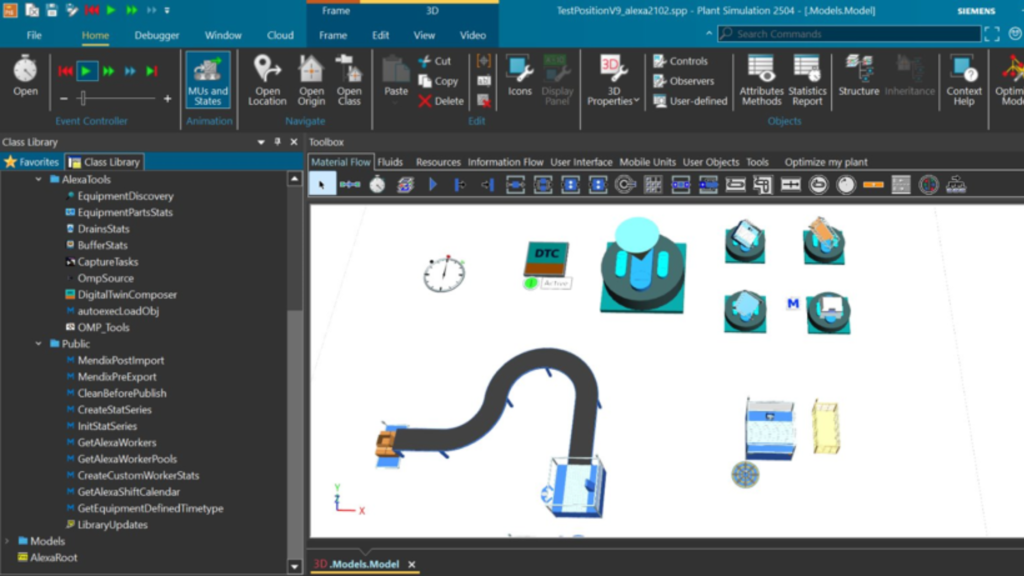Switch to the Cloud ribbon tab
The image size is (1024, 576).
point(280,35)
